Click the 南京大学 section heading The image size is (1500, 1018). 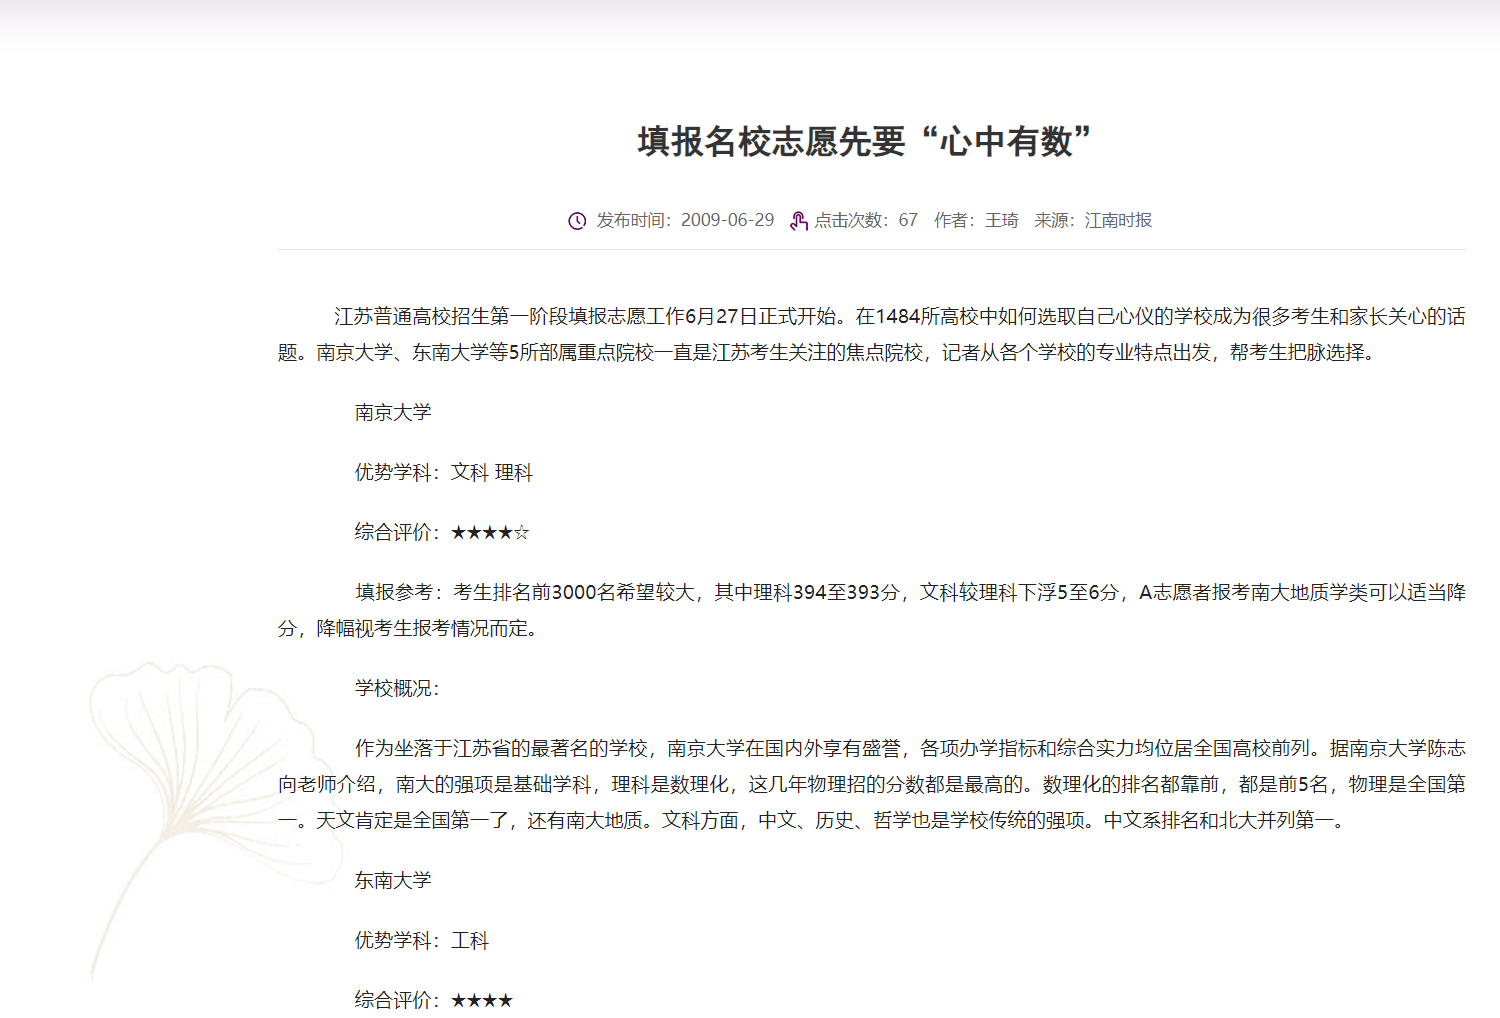(393, 412)
